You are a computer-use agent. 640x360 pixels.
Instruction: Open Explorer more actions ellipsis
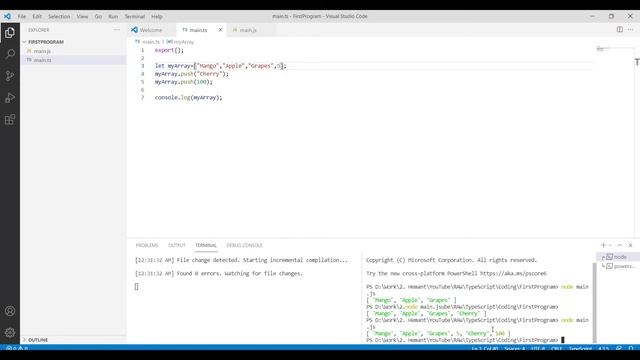pos(117,30)
